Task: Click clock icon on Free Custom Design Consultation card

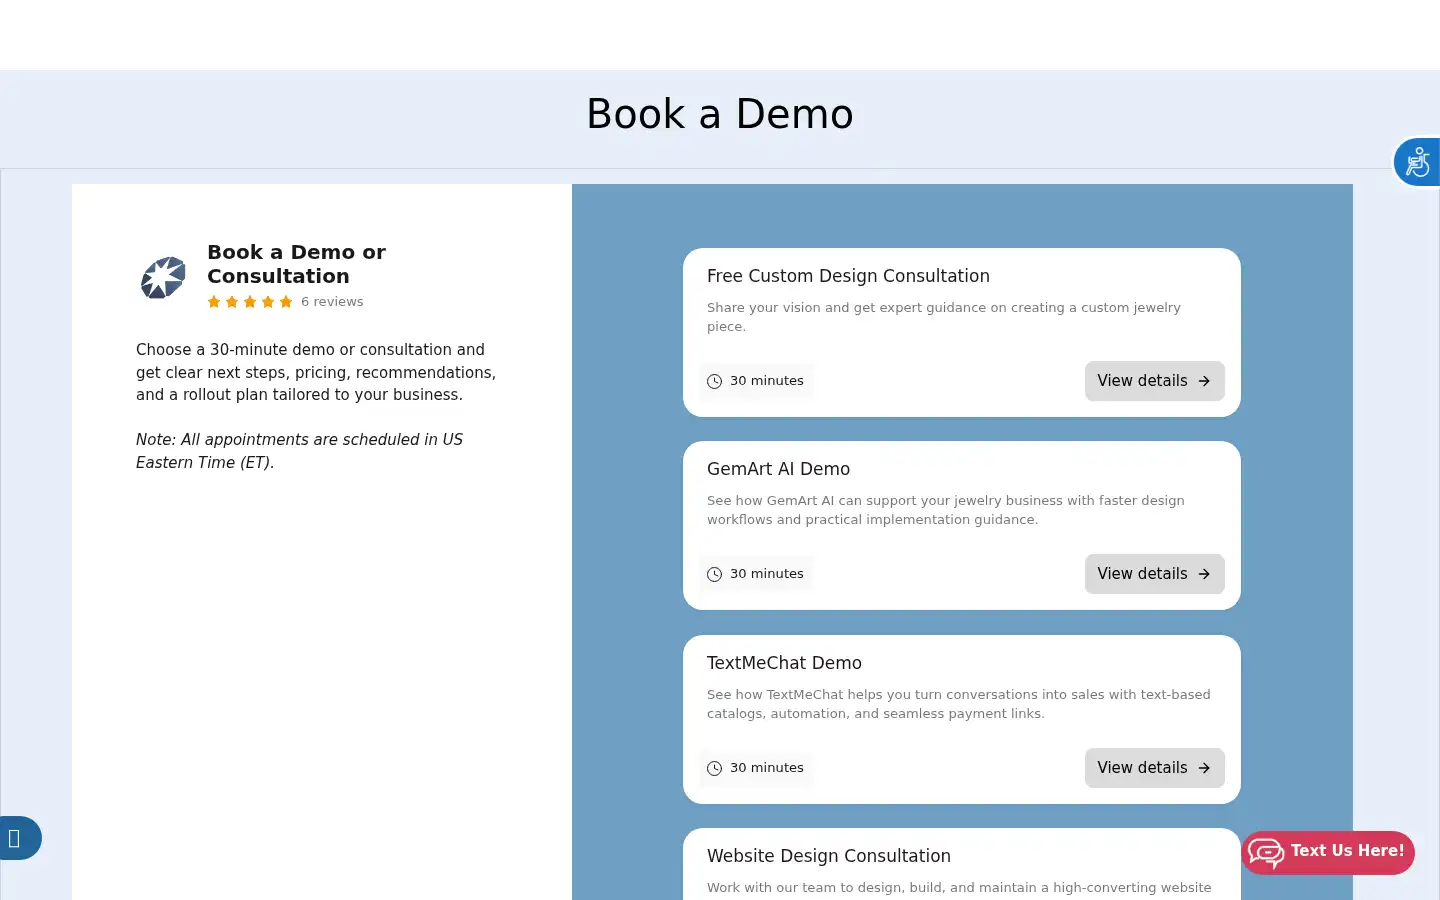Action: pos(714,381)
